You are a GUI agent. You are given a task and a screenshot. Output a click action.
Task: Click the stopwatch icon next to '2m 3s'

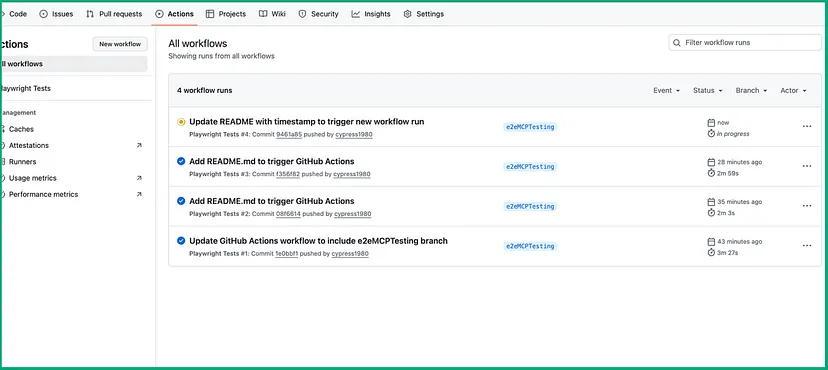pyautogui.click(x=711, y=213)
